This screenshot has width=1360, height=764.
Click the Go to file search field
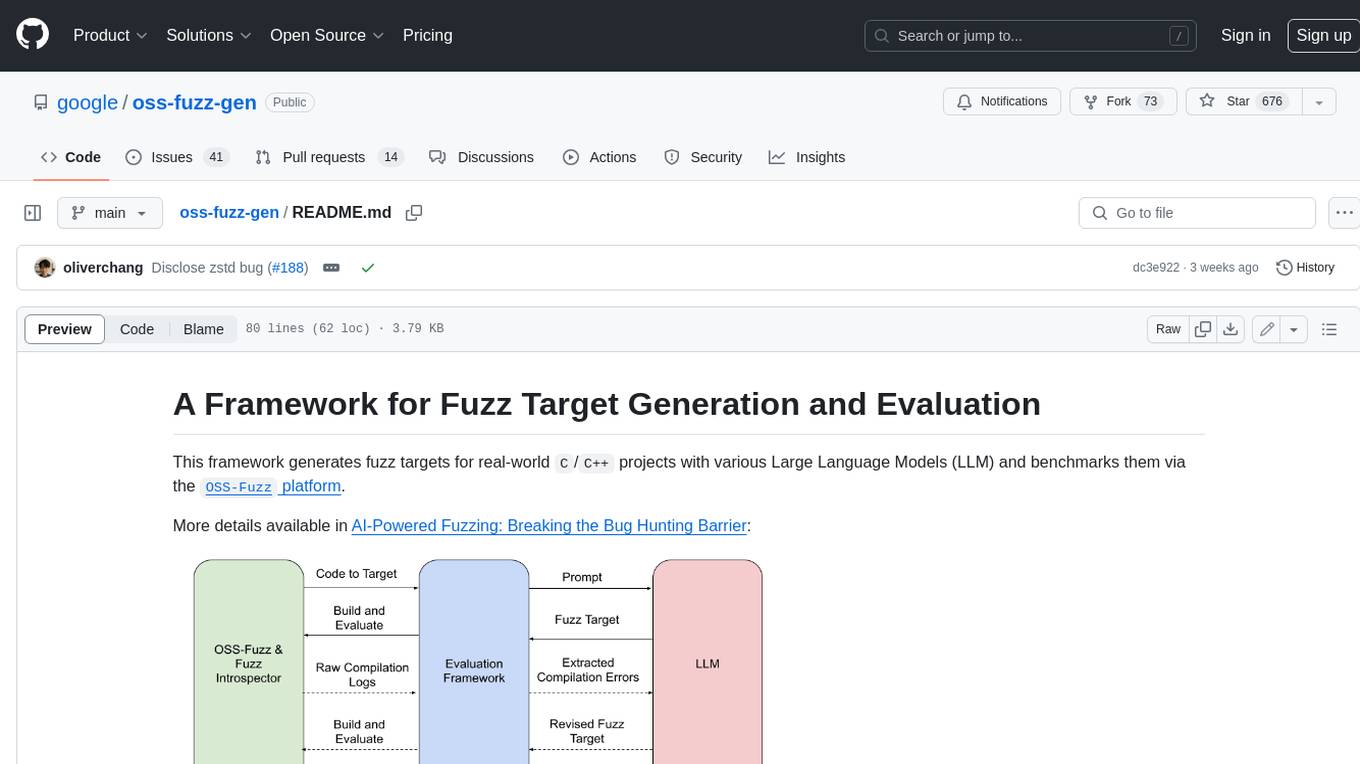(x=1197, y=213)
